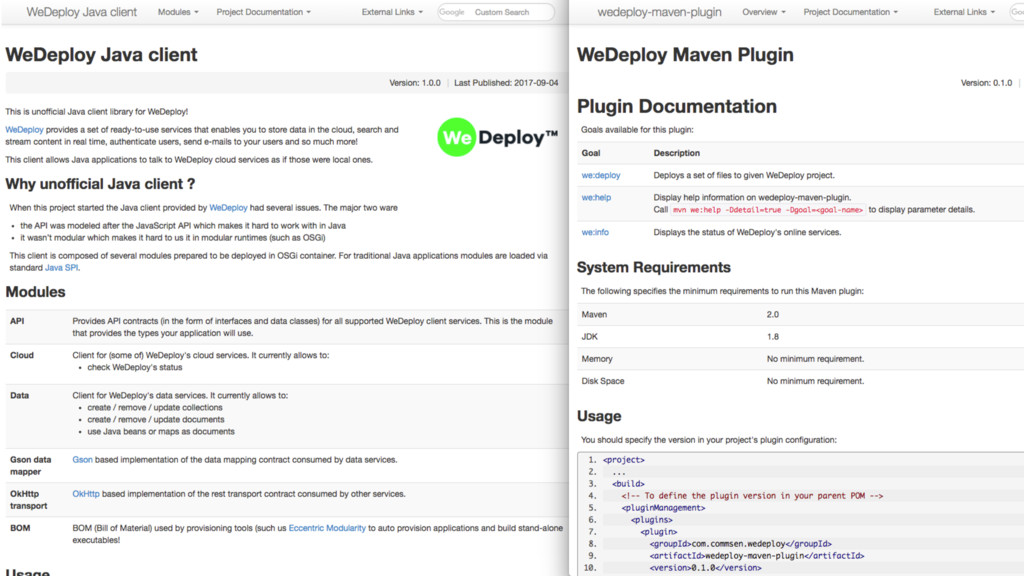Click the WeDeploy link under 'Why unofficial Java client'
The image size is (1024, 576).
228,208
